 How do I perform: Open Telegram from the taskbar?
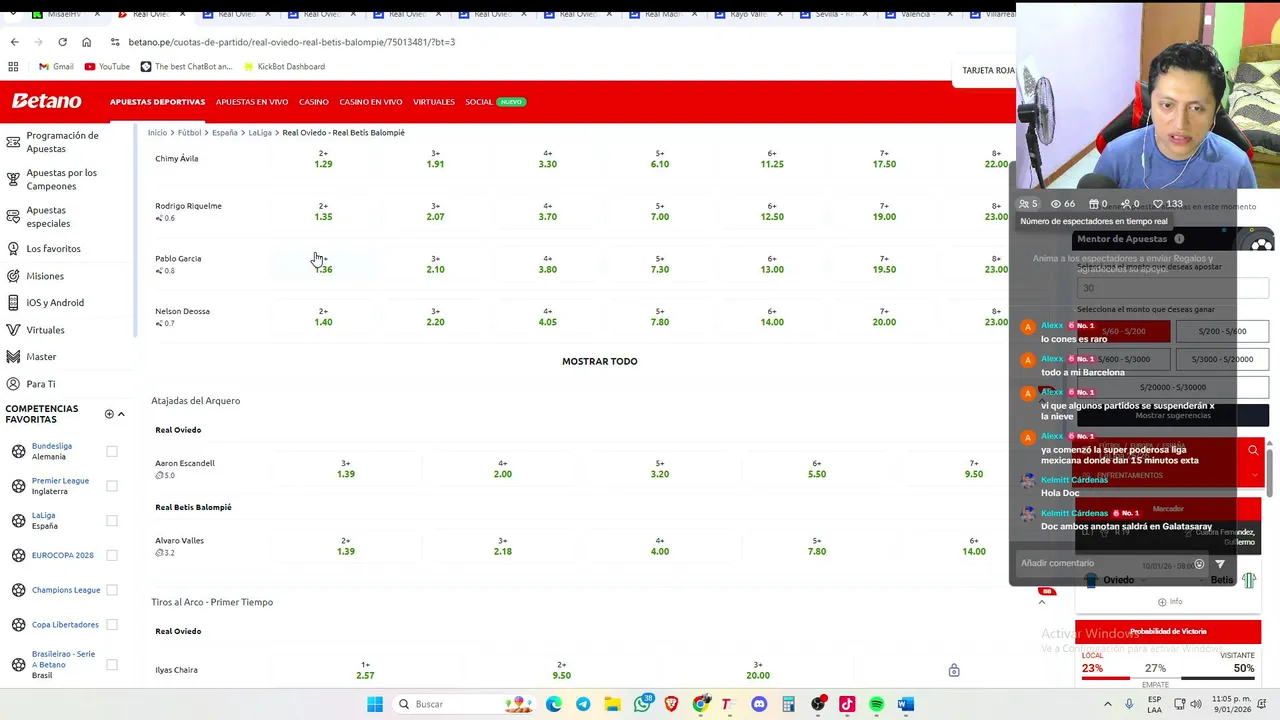[x=583, y=704]
